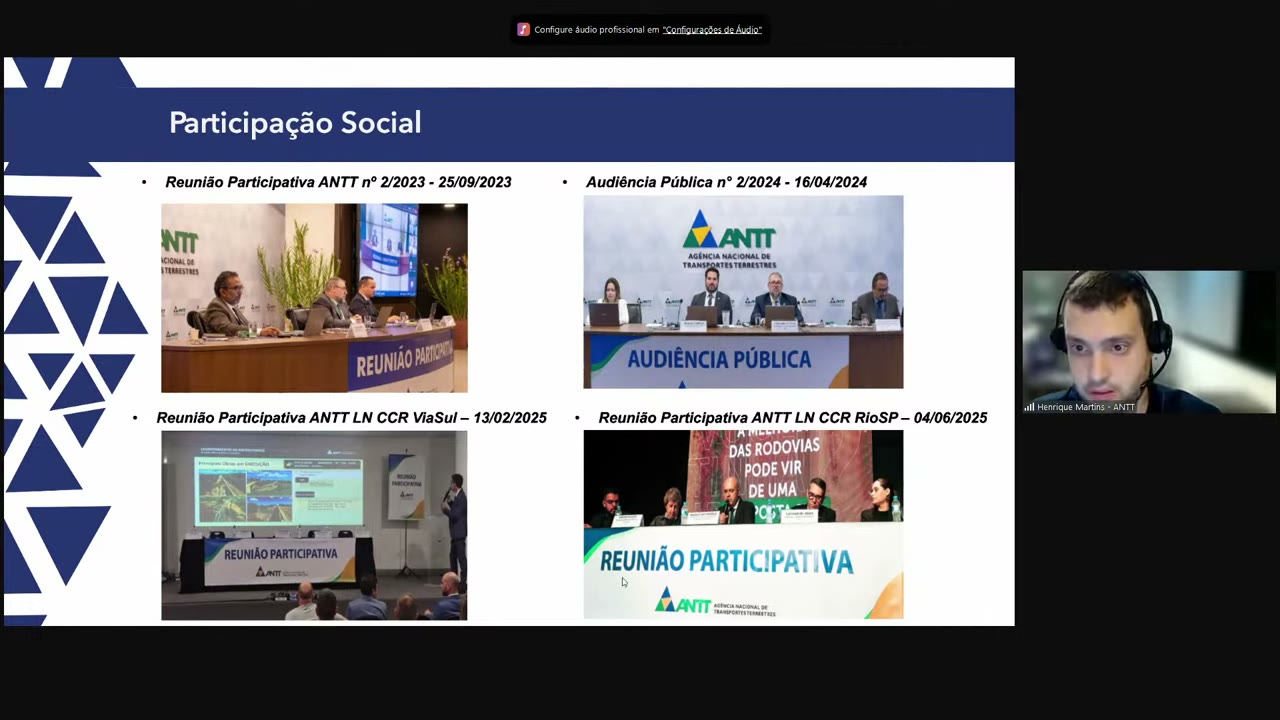This screenshot has width=1280, height=720.
Task: Click the ViaSul meeting photo with projector screen
Action: (x=314, y=525)
